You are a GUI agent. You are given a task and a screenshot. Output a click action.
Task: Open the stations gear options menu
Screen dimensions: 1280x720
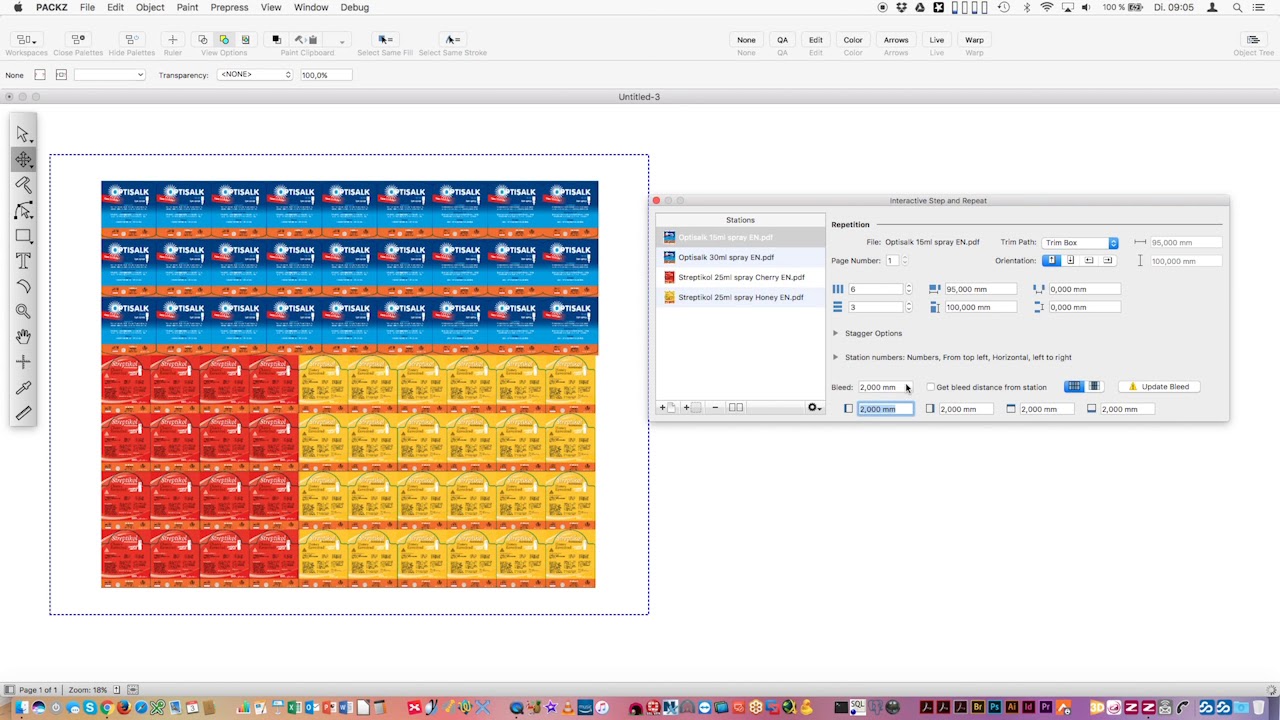(814, 408)
